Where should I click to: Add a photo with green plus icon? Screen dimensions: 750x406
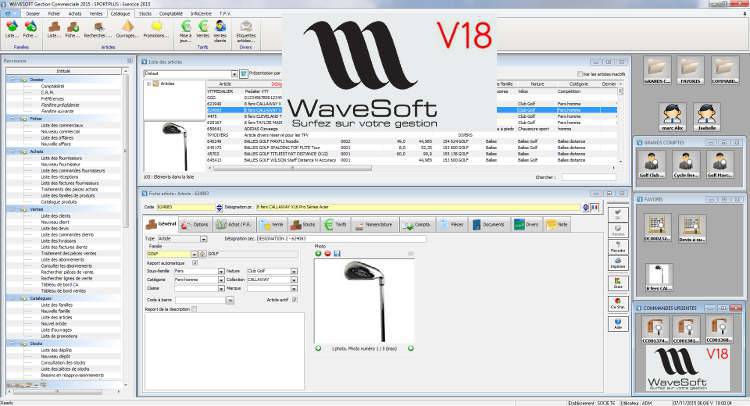point(318,253)
